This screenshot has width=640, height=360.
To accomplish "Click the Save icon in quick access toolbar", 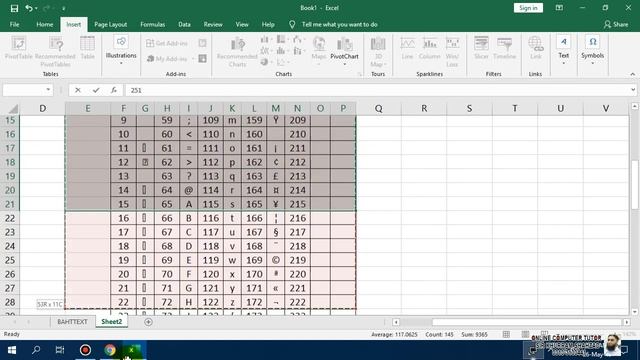I will (x=14, y=8).
